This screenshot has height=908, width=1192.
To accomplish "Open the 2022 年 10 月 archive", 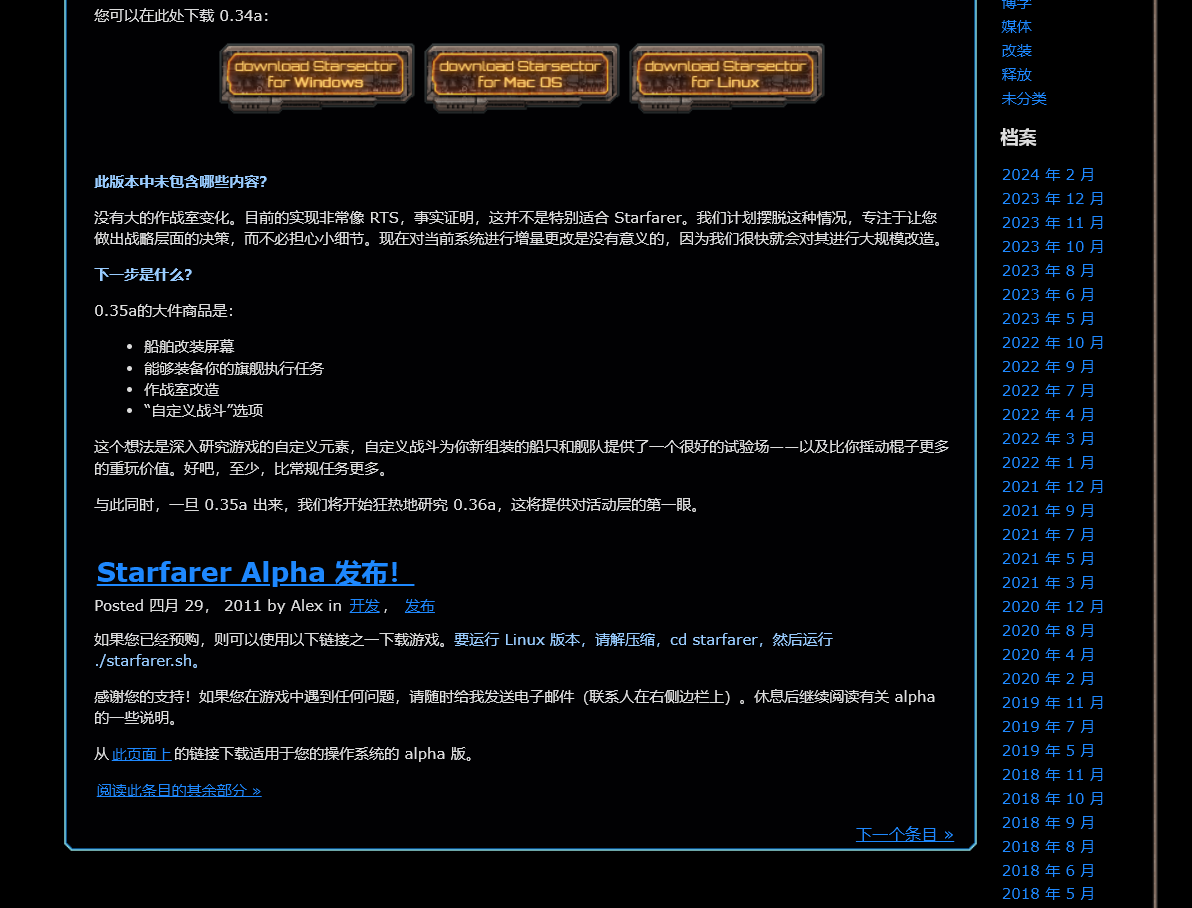I will coord(1053,343).
